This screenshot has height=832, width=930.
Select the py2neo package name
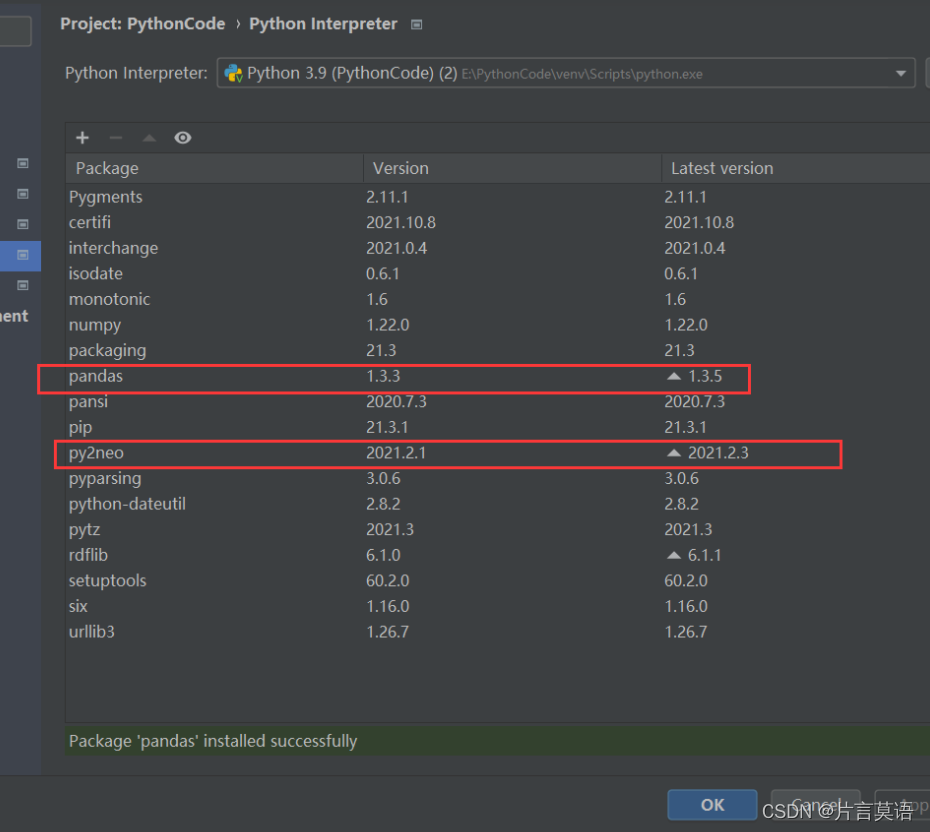click(x=96, y=452)
